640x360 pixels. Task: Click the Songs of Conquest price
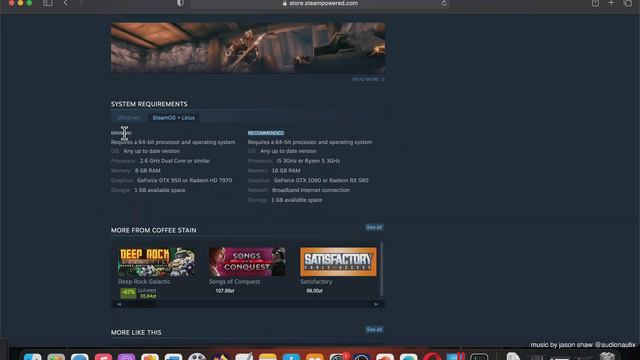pyautogui.click(x=225, y=291)
